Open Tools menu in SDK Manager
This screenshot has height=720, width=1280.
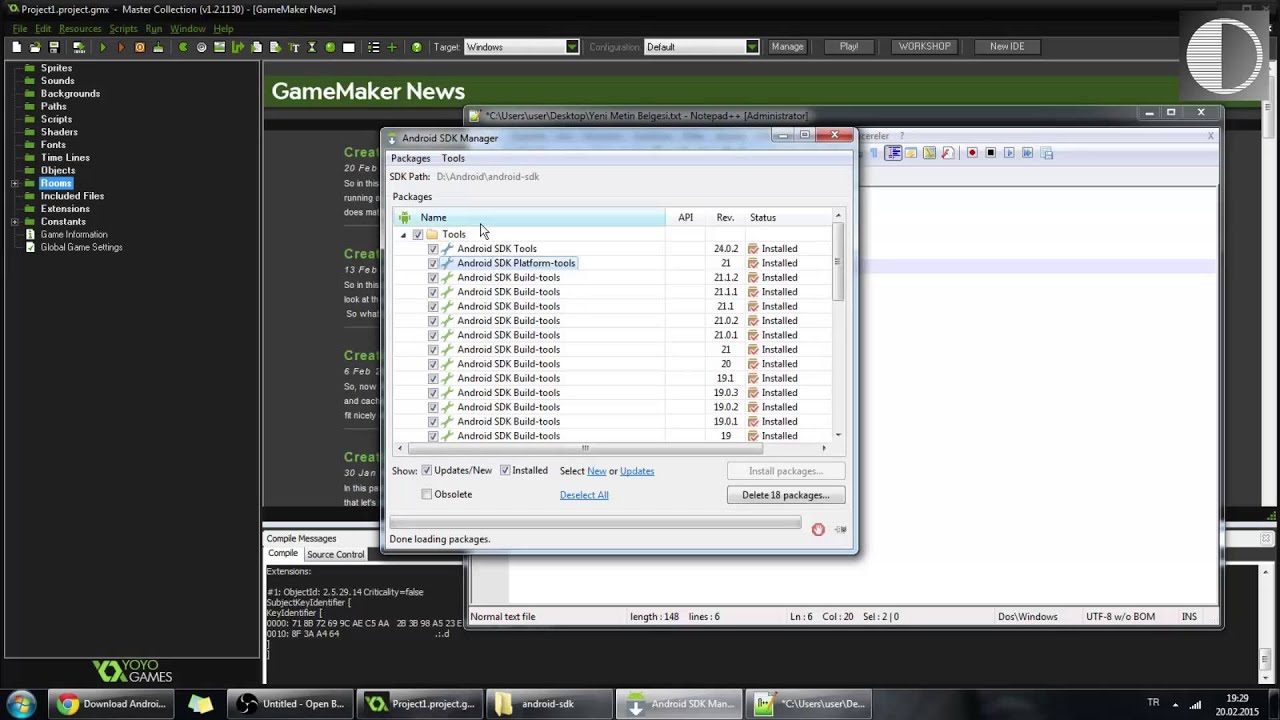click(x=453, y=158)
